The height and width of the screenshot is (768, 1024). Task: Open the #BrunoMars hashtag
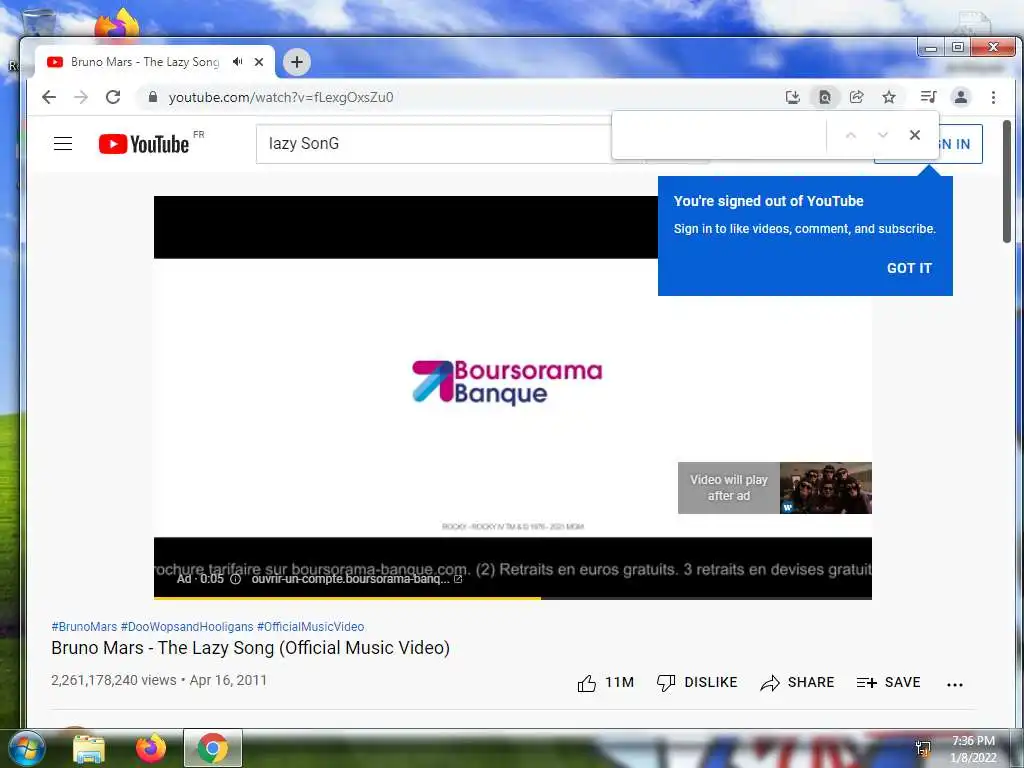tap(84, 626)
